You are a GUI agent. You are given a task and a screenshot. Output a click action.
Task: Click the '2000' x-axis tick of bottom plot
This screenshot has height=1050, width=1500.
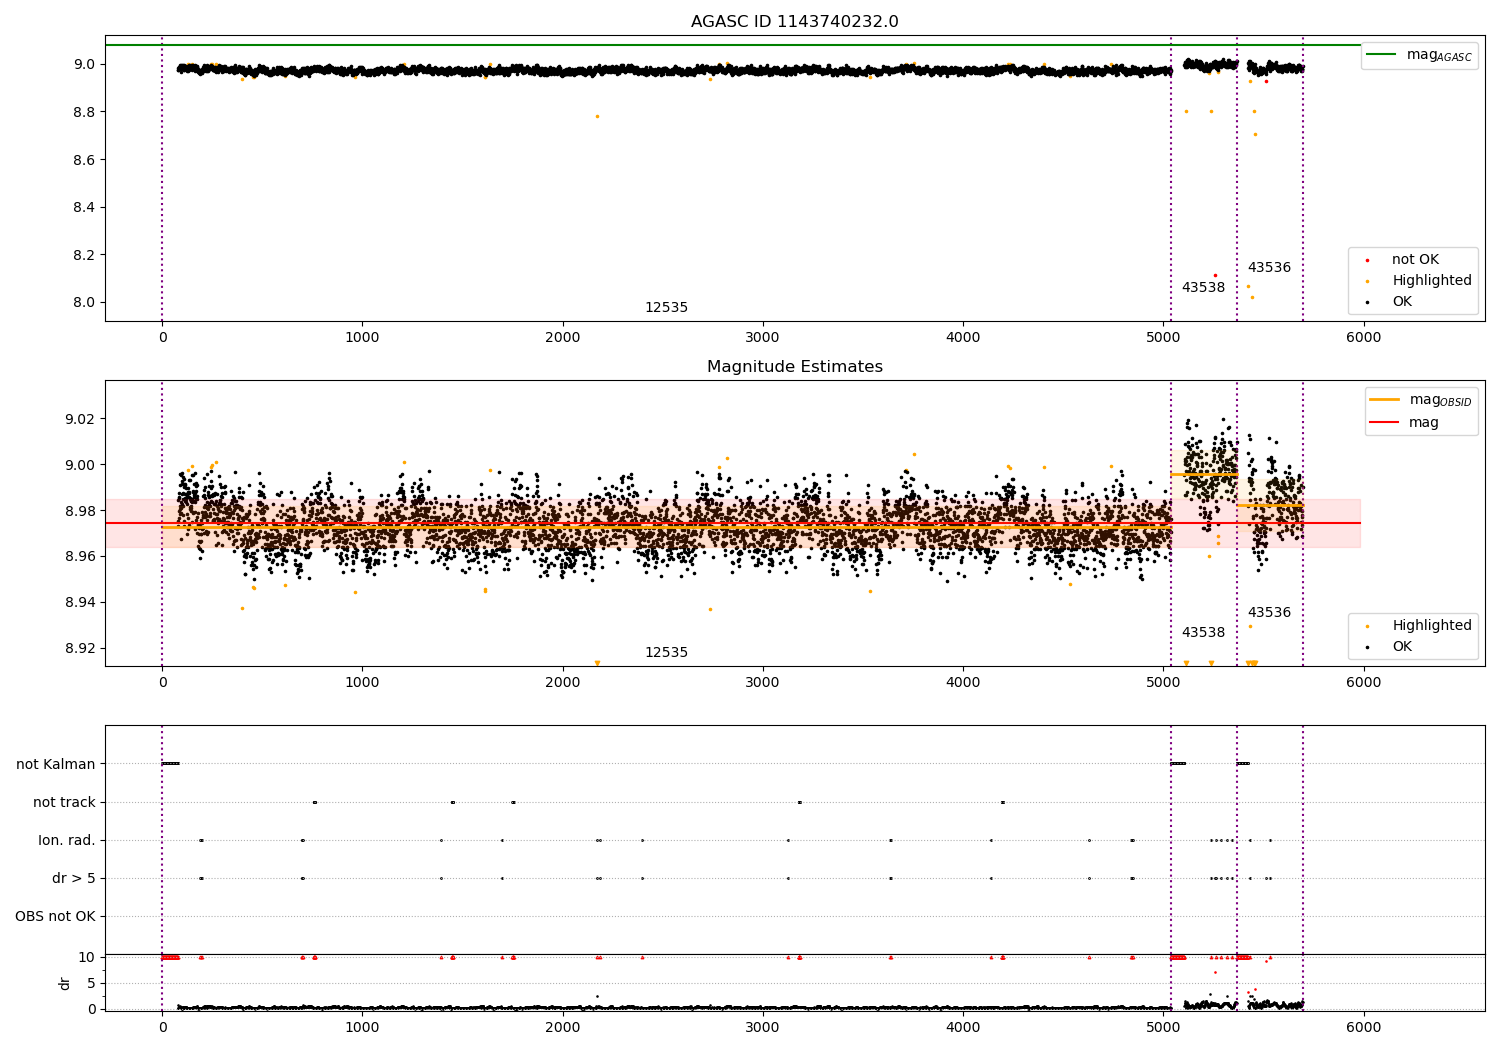pos(563,1028)
